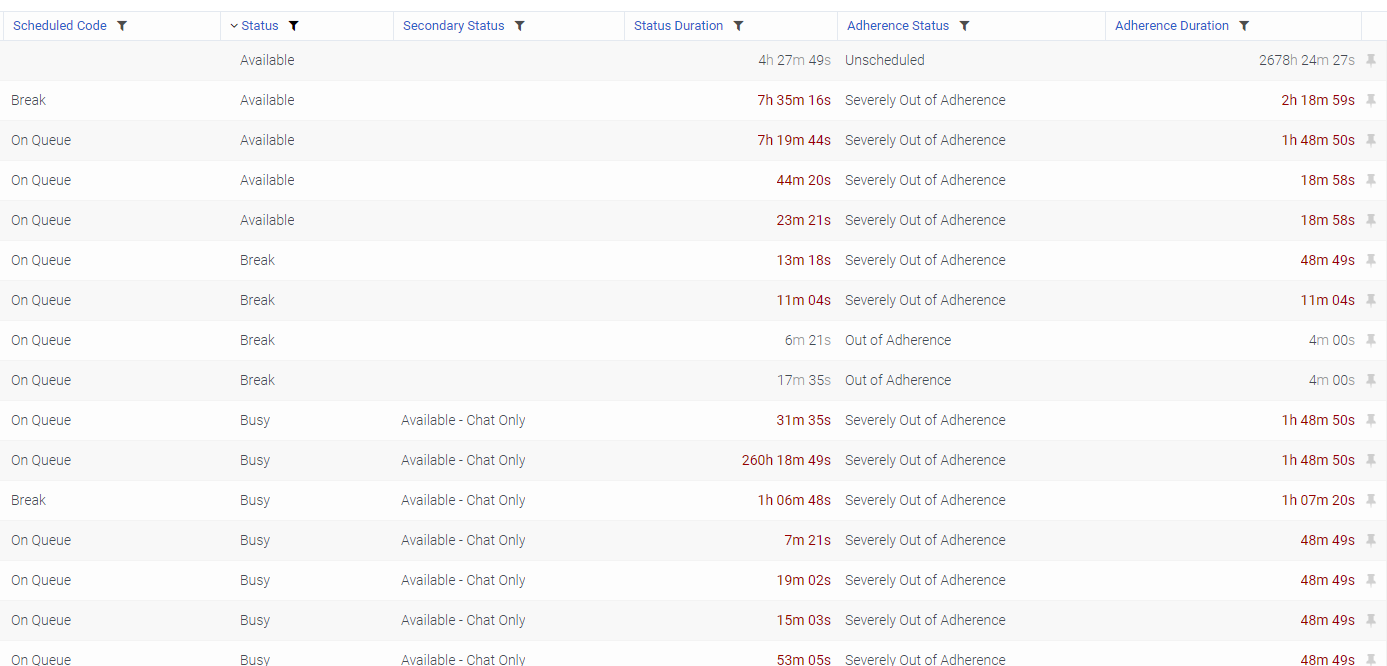Pin the row with 2h 18m 59s adherence
The width and height of the screenshot is (1387, 666).
(1371, 100)
